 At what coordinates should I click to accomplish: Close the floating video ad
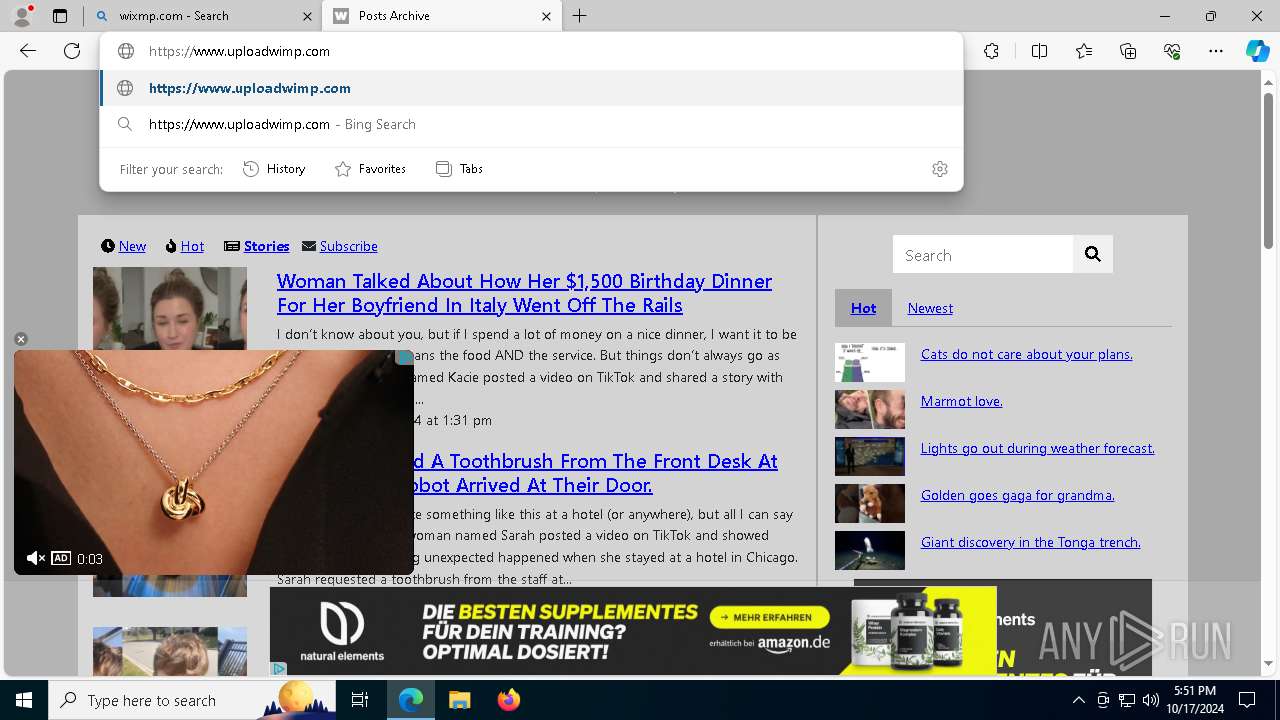tap(21, 339)
